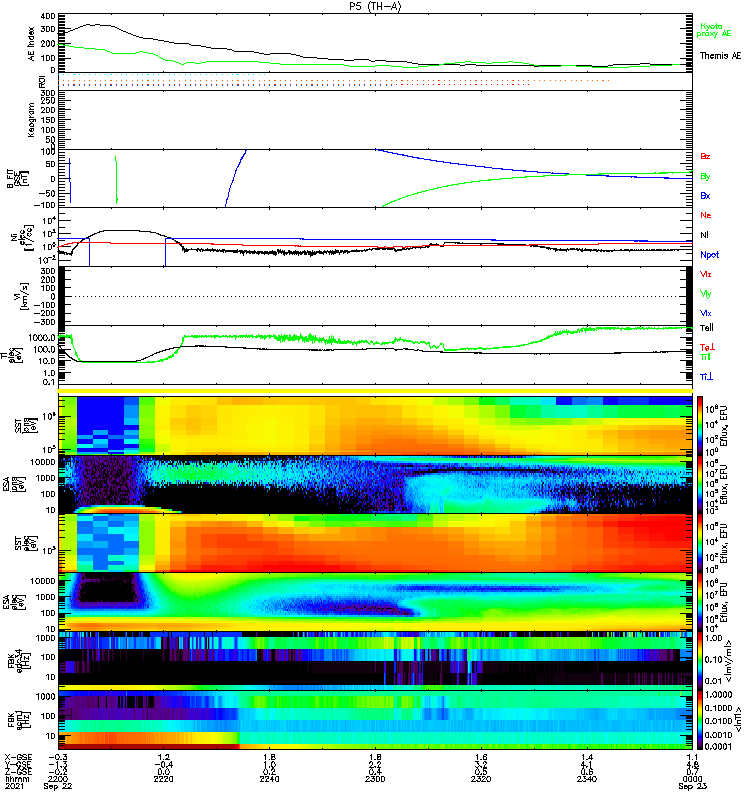
Task: Click the 0.0001 color bar tick value
Action: click(718, 746)
